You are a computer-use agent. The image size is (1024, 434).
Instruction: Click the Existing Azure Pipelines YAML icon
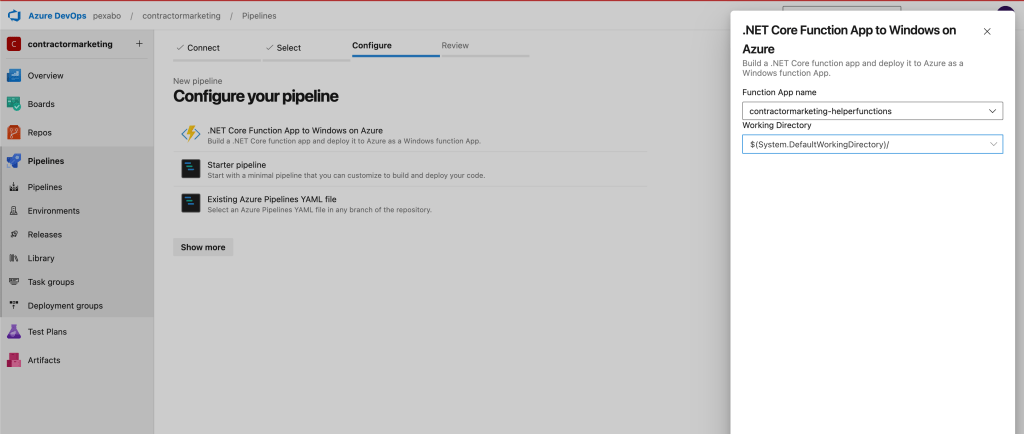point(191,203)
